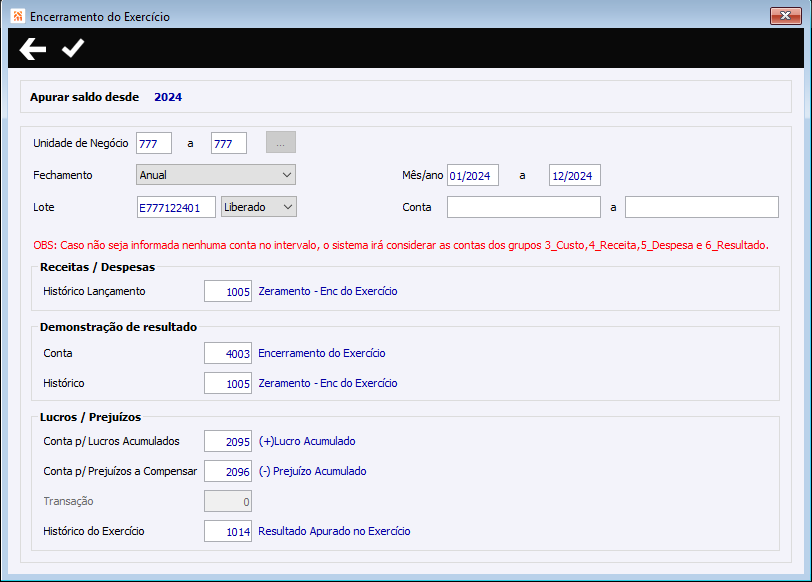Click the Mês/ano start field 01/2024
Viewport: 812px width, 582px height.
[x=473, y=176]
